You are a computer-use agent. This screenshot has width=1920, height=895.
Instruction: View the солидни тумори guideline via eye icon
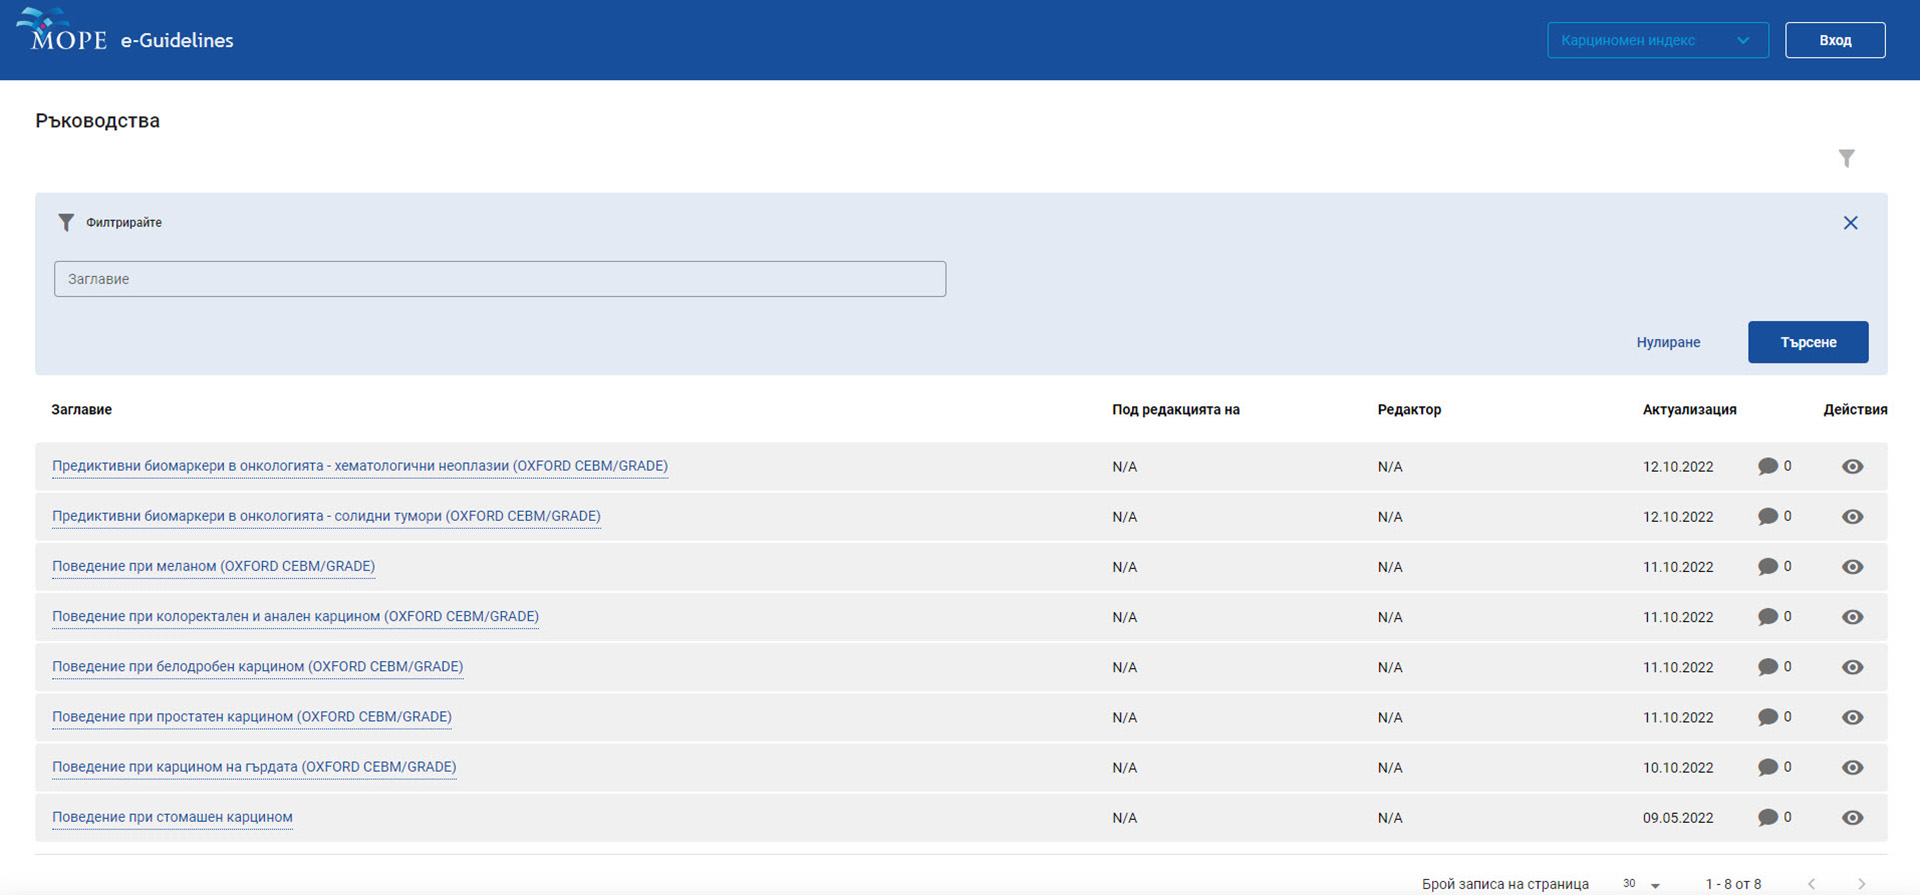pos(1853,517)
